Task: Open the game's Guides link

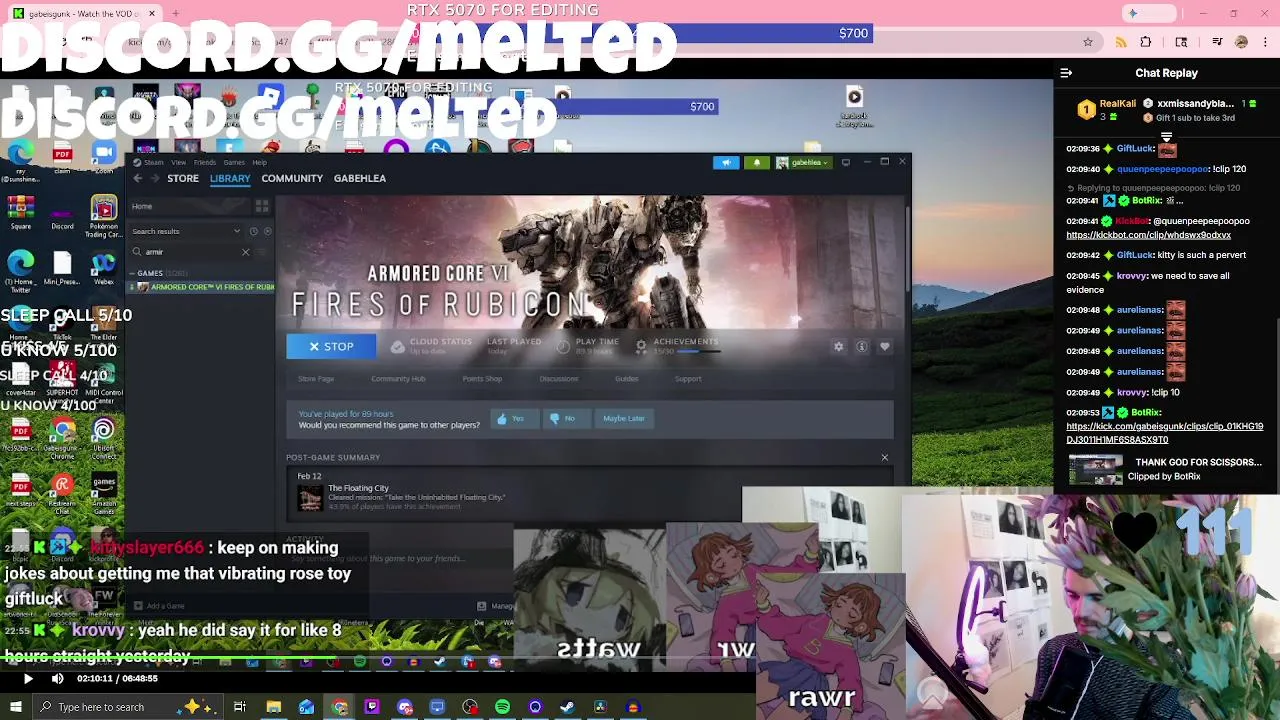Action: (626, 379)
